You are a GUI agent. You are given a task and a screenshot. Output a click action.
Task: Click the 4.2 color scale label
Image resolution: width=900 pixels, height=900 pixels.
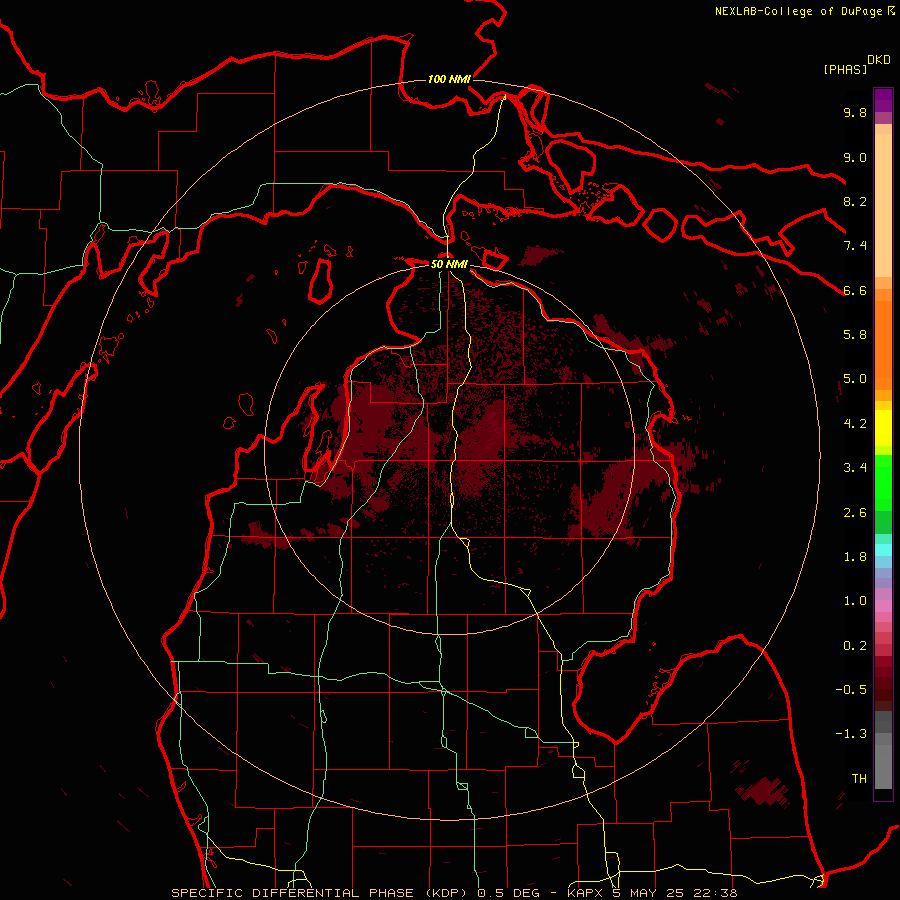tap(855, 424)
